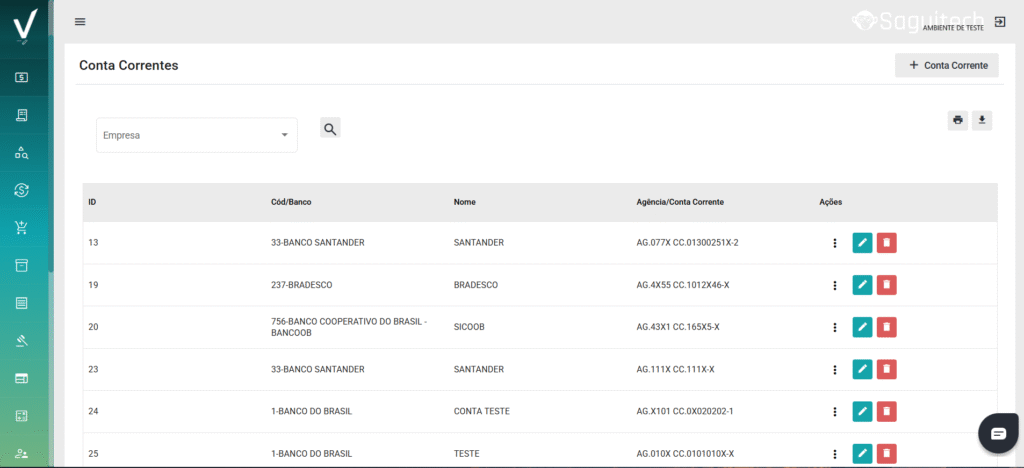Edit the BRADESCO account row

[862, 285]
